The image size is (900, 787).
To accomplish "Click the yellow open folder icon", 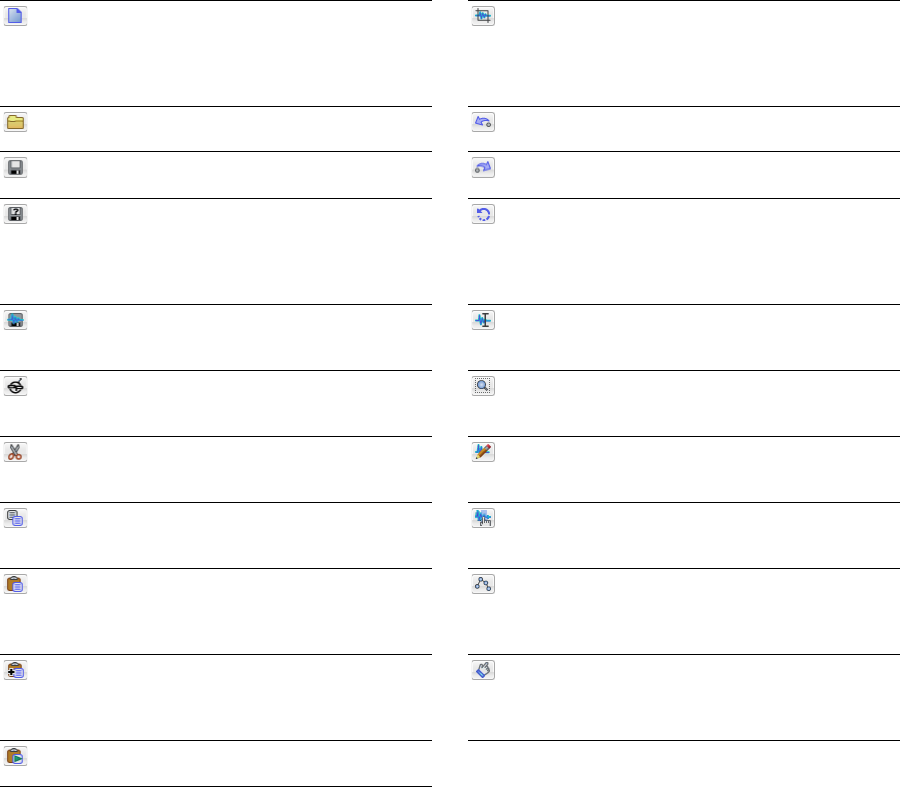I will tap(16, 122).
